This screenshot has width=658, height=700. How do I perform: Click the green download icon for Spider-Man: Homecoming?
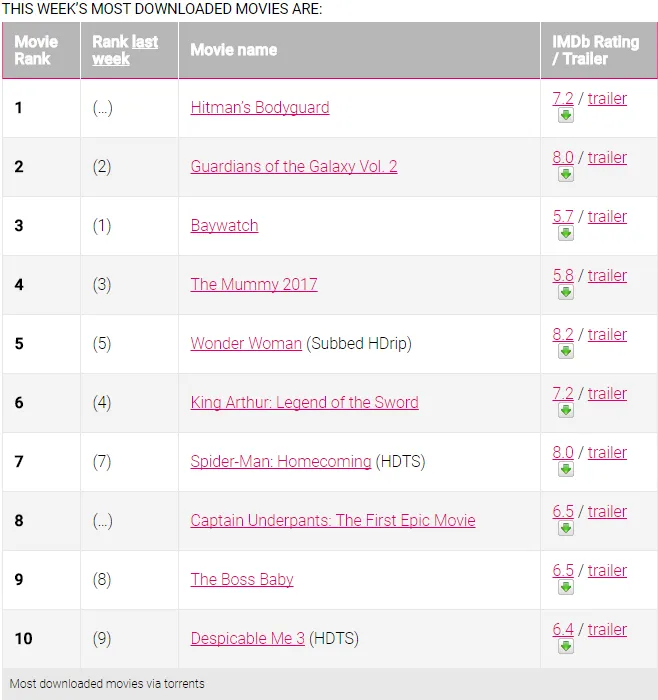point(566,469)
